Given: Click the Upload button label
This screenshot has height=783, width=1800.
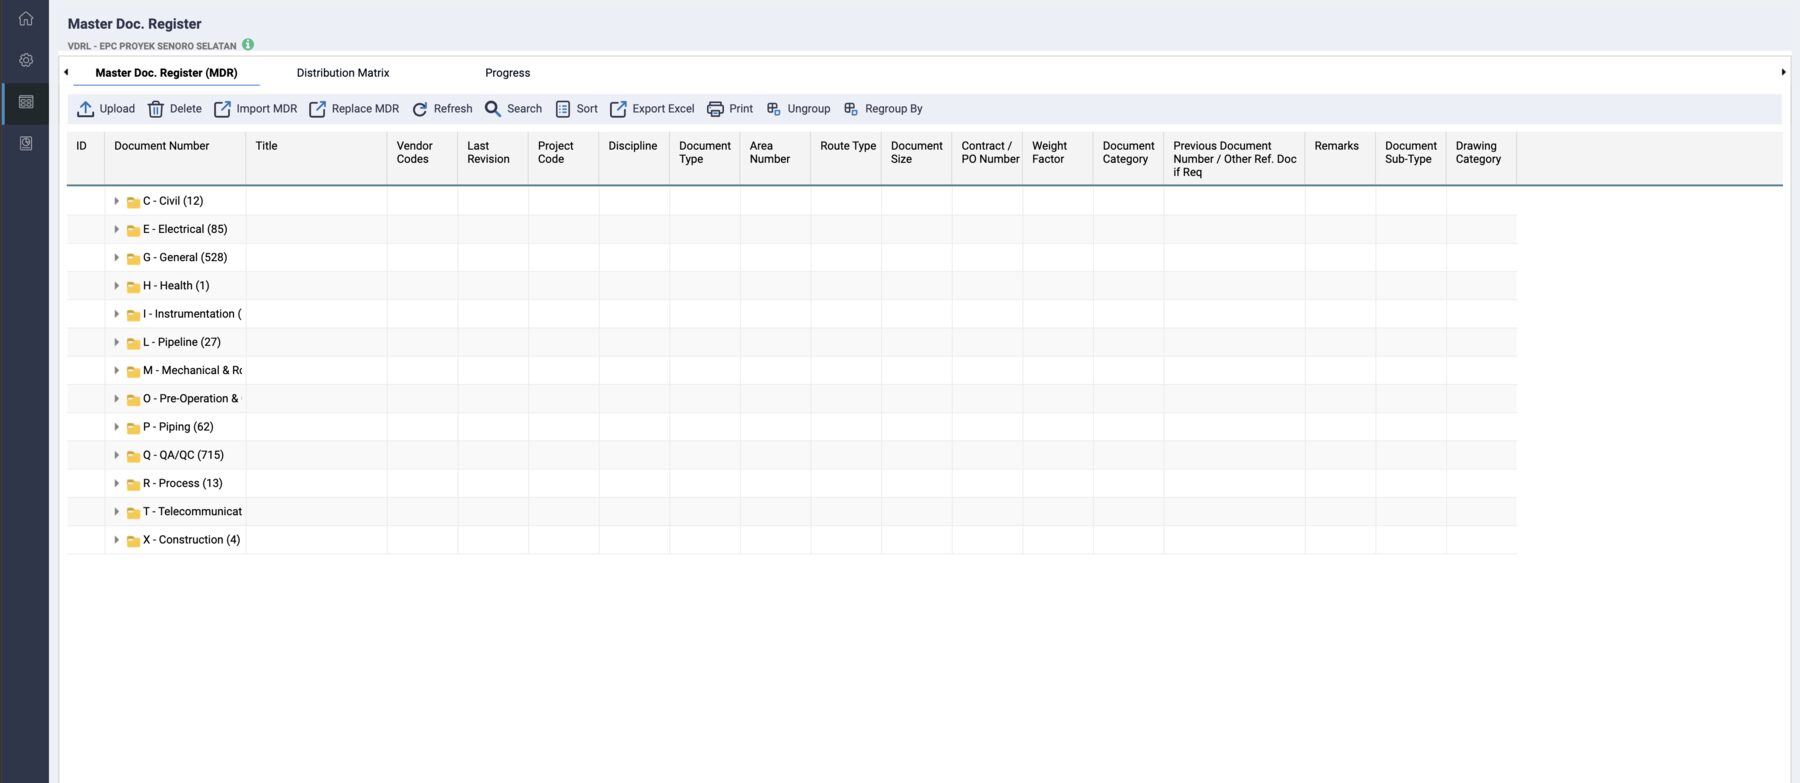Looking at the screenshot, I should pyautogui.click(x=117, y=109).
